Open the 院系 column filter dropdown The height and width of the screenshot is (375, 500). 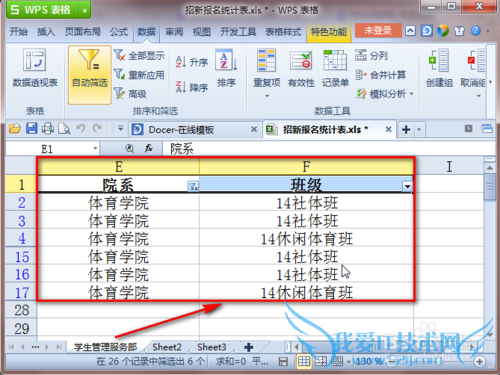(193, 187)
